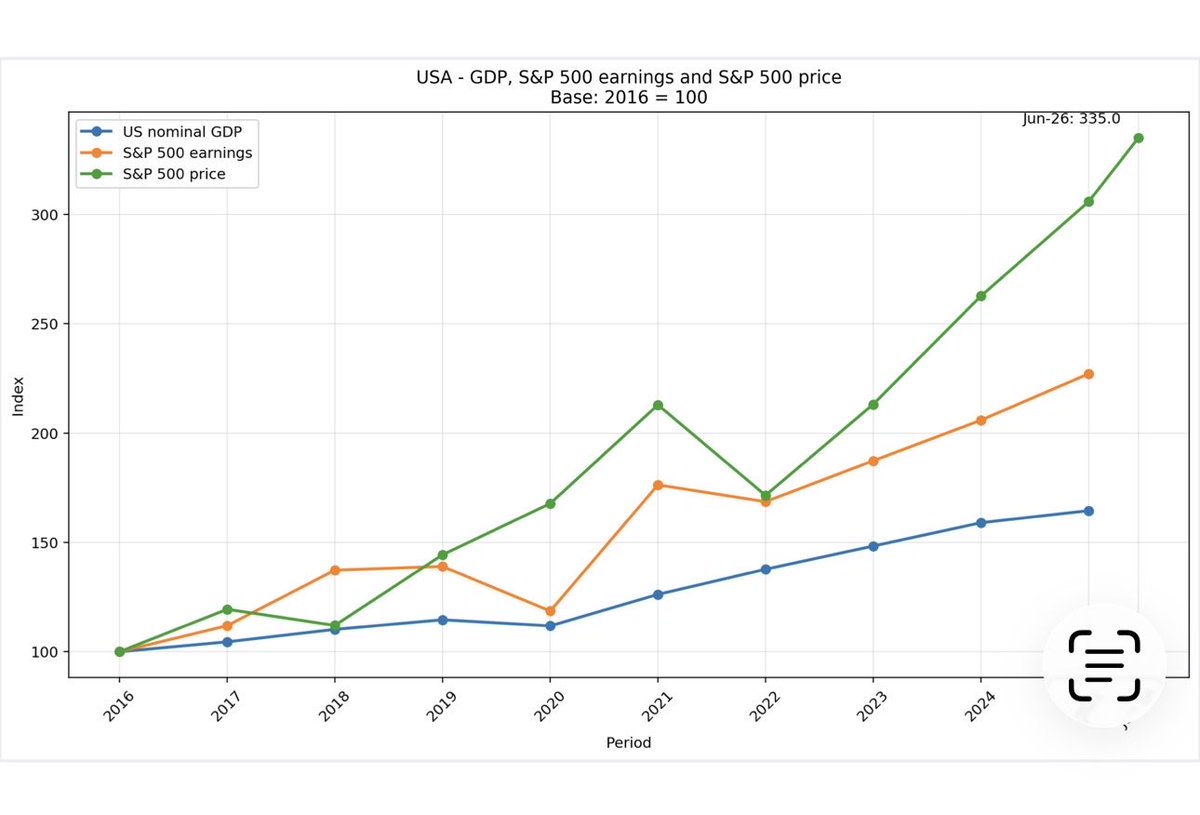Image resolution: width=1200 pixels, height=815 pixels.
Task: Click the orange S&P 500 earnings legend marker
Action: click(96, 153)
